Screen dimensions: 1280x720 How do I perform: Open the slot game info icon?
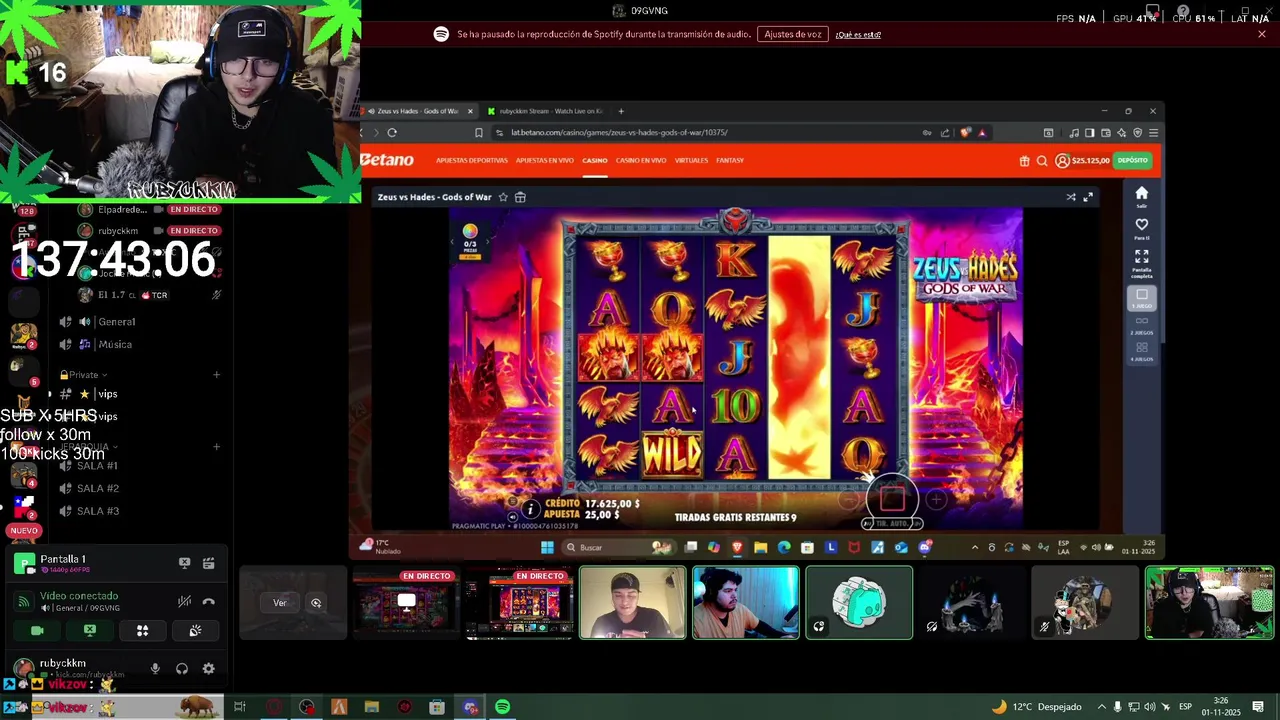point(530,509)
